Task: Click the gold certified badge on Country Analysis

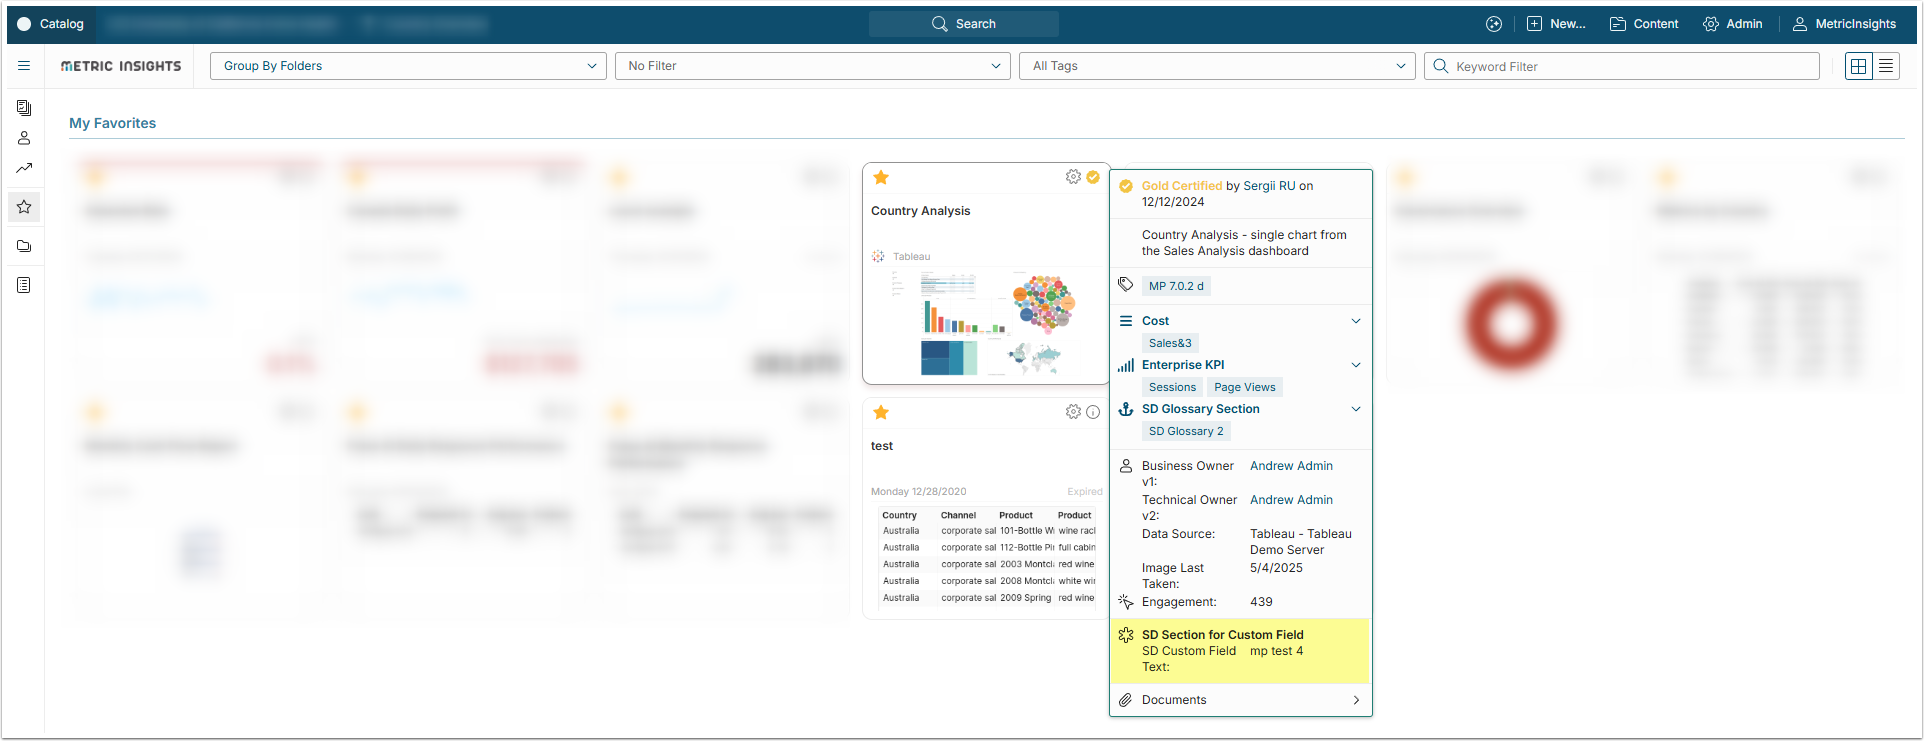Action: pos(1093,177)
